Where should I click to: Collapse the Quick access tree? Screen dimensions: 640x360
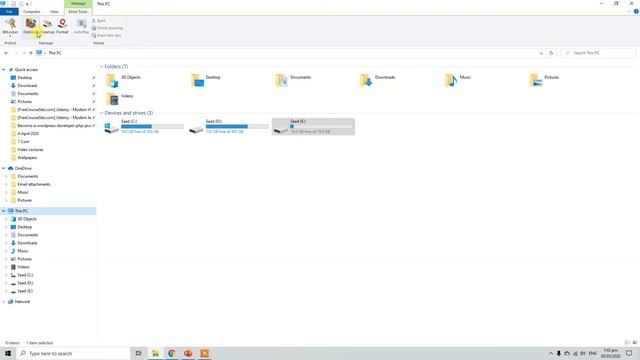4,70
